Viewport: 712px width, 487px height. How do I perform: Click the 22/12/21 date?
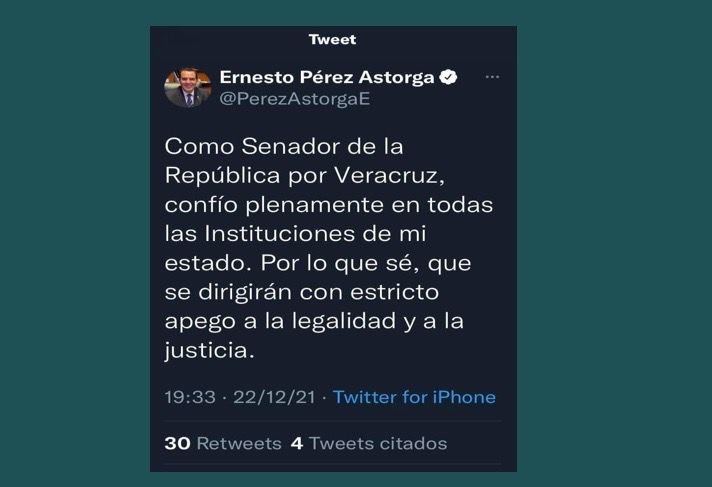coord(274,397)
